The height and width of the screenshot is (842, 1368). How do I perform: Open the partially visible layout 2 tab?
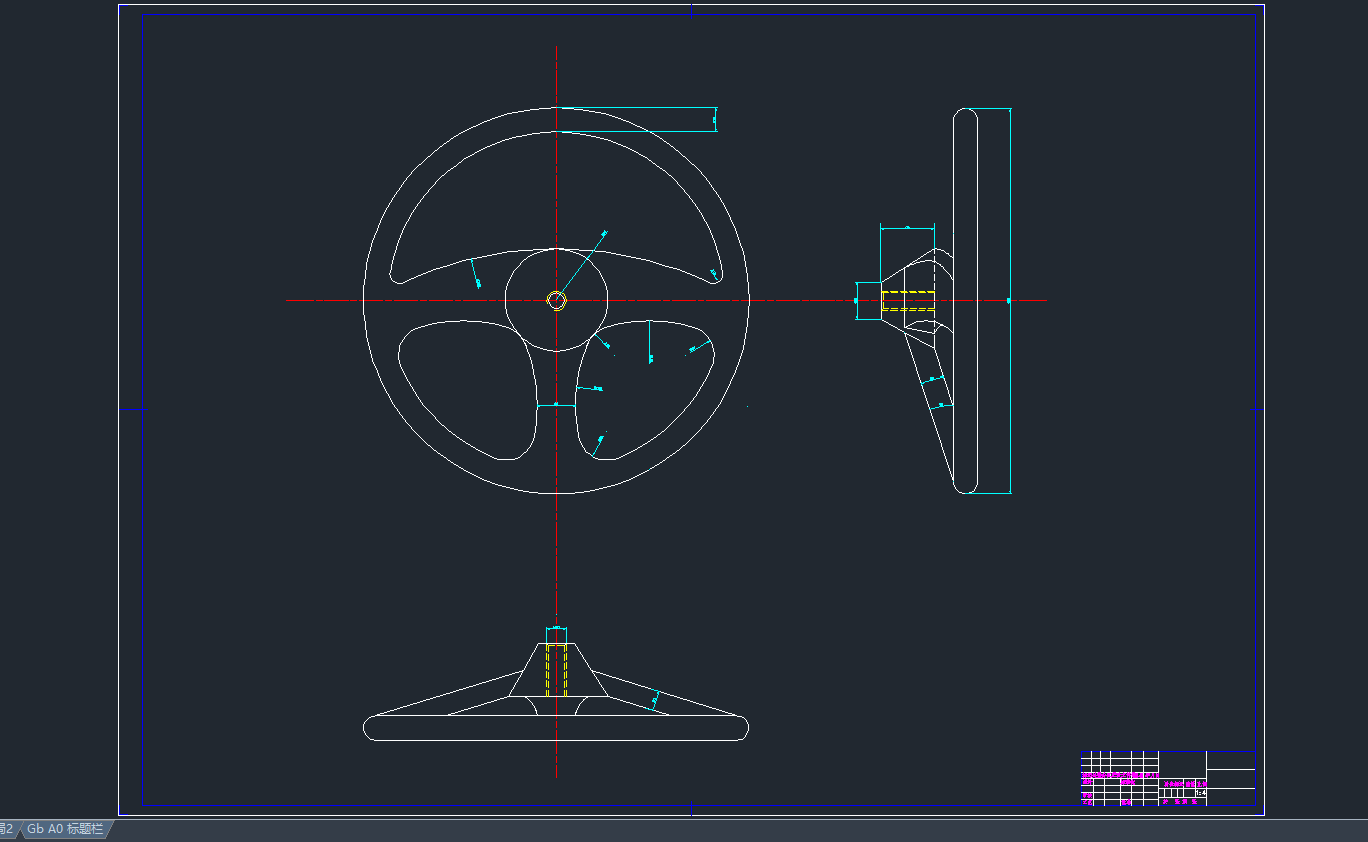(x=8, y=829)
